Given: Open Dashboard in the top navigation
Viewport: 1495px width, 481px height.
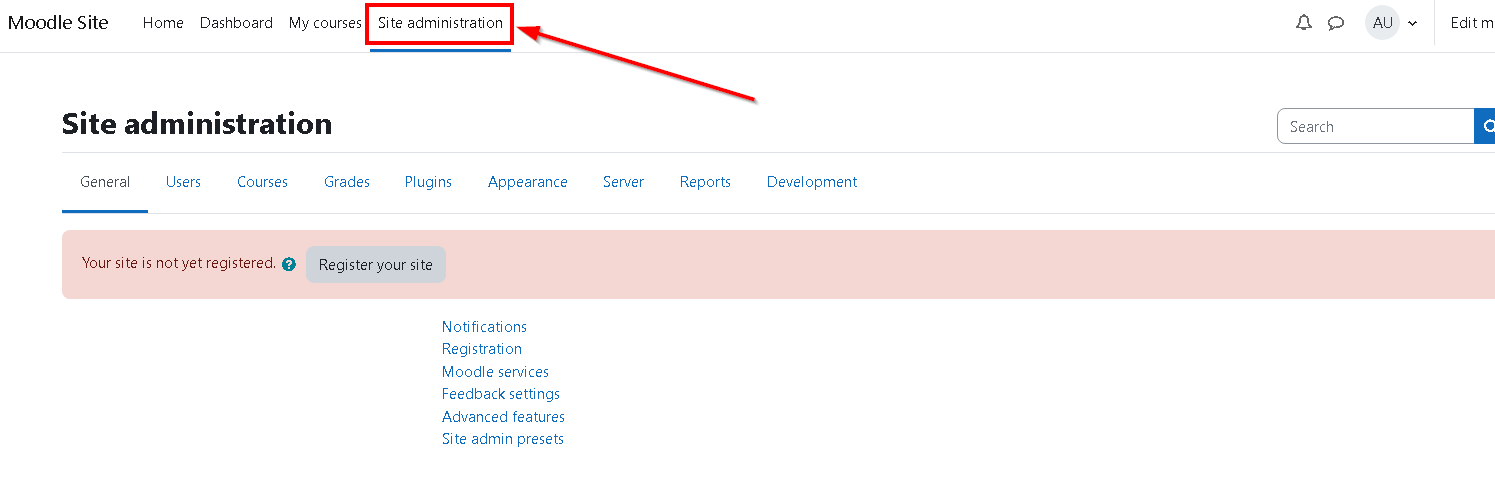Looking at the screenshot, I should click(x=236, y=23).
